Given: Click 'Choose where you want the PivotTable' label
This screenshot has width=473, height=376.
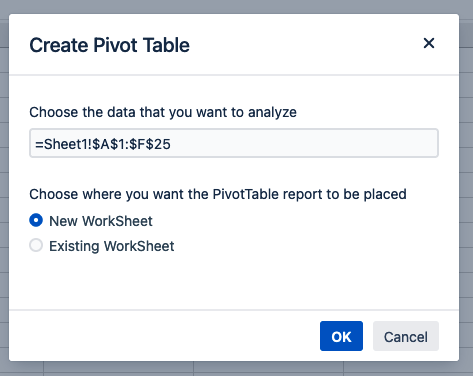Looking at the screenshot, I should coord(218,194).
